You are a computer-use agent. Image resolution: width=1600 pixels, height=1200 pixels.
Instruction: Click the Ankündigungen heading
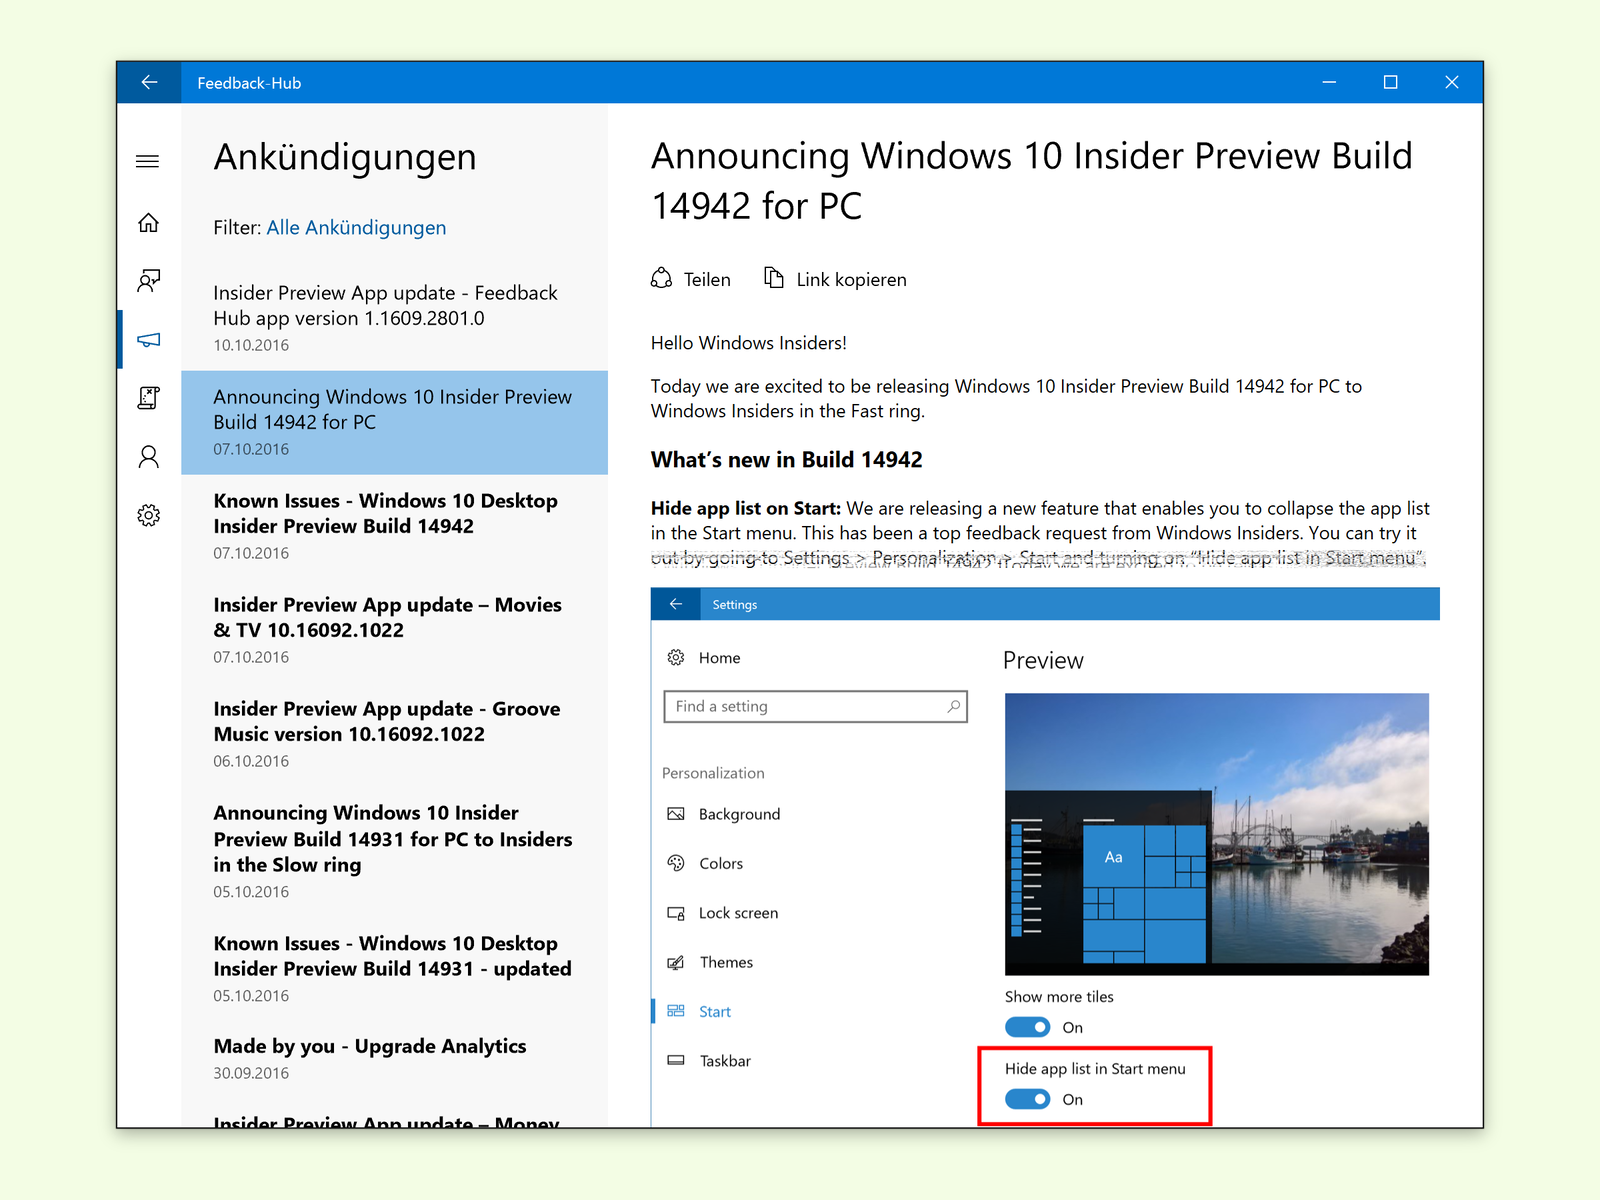[345, 157]
